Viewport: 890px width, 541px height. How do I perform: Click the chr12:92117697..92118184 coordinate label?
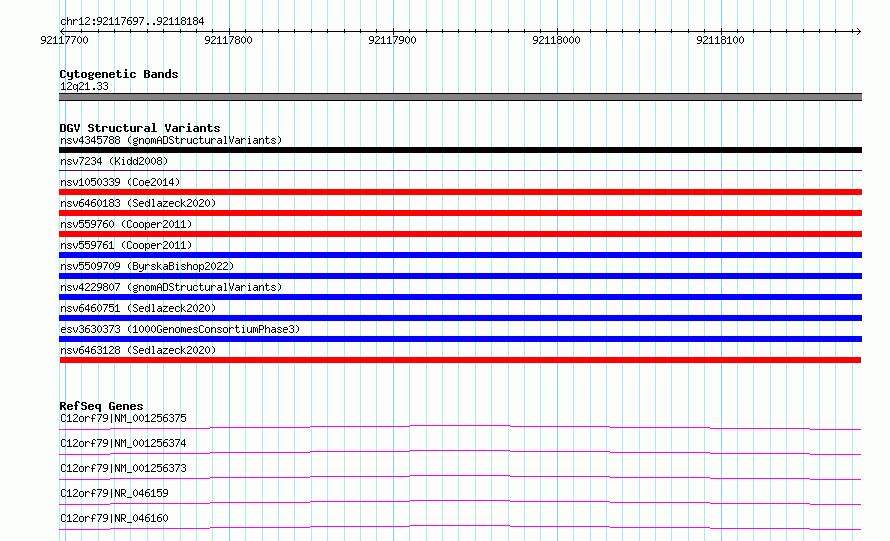tap(132, 22)
